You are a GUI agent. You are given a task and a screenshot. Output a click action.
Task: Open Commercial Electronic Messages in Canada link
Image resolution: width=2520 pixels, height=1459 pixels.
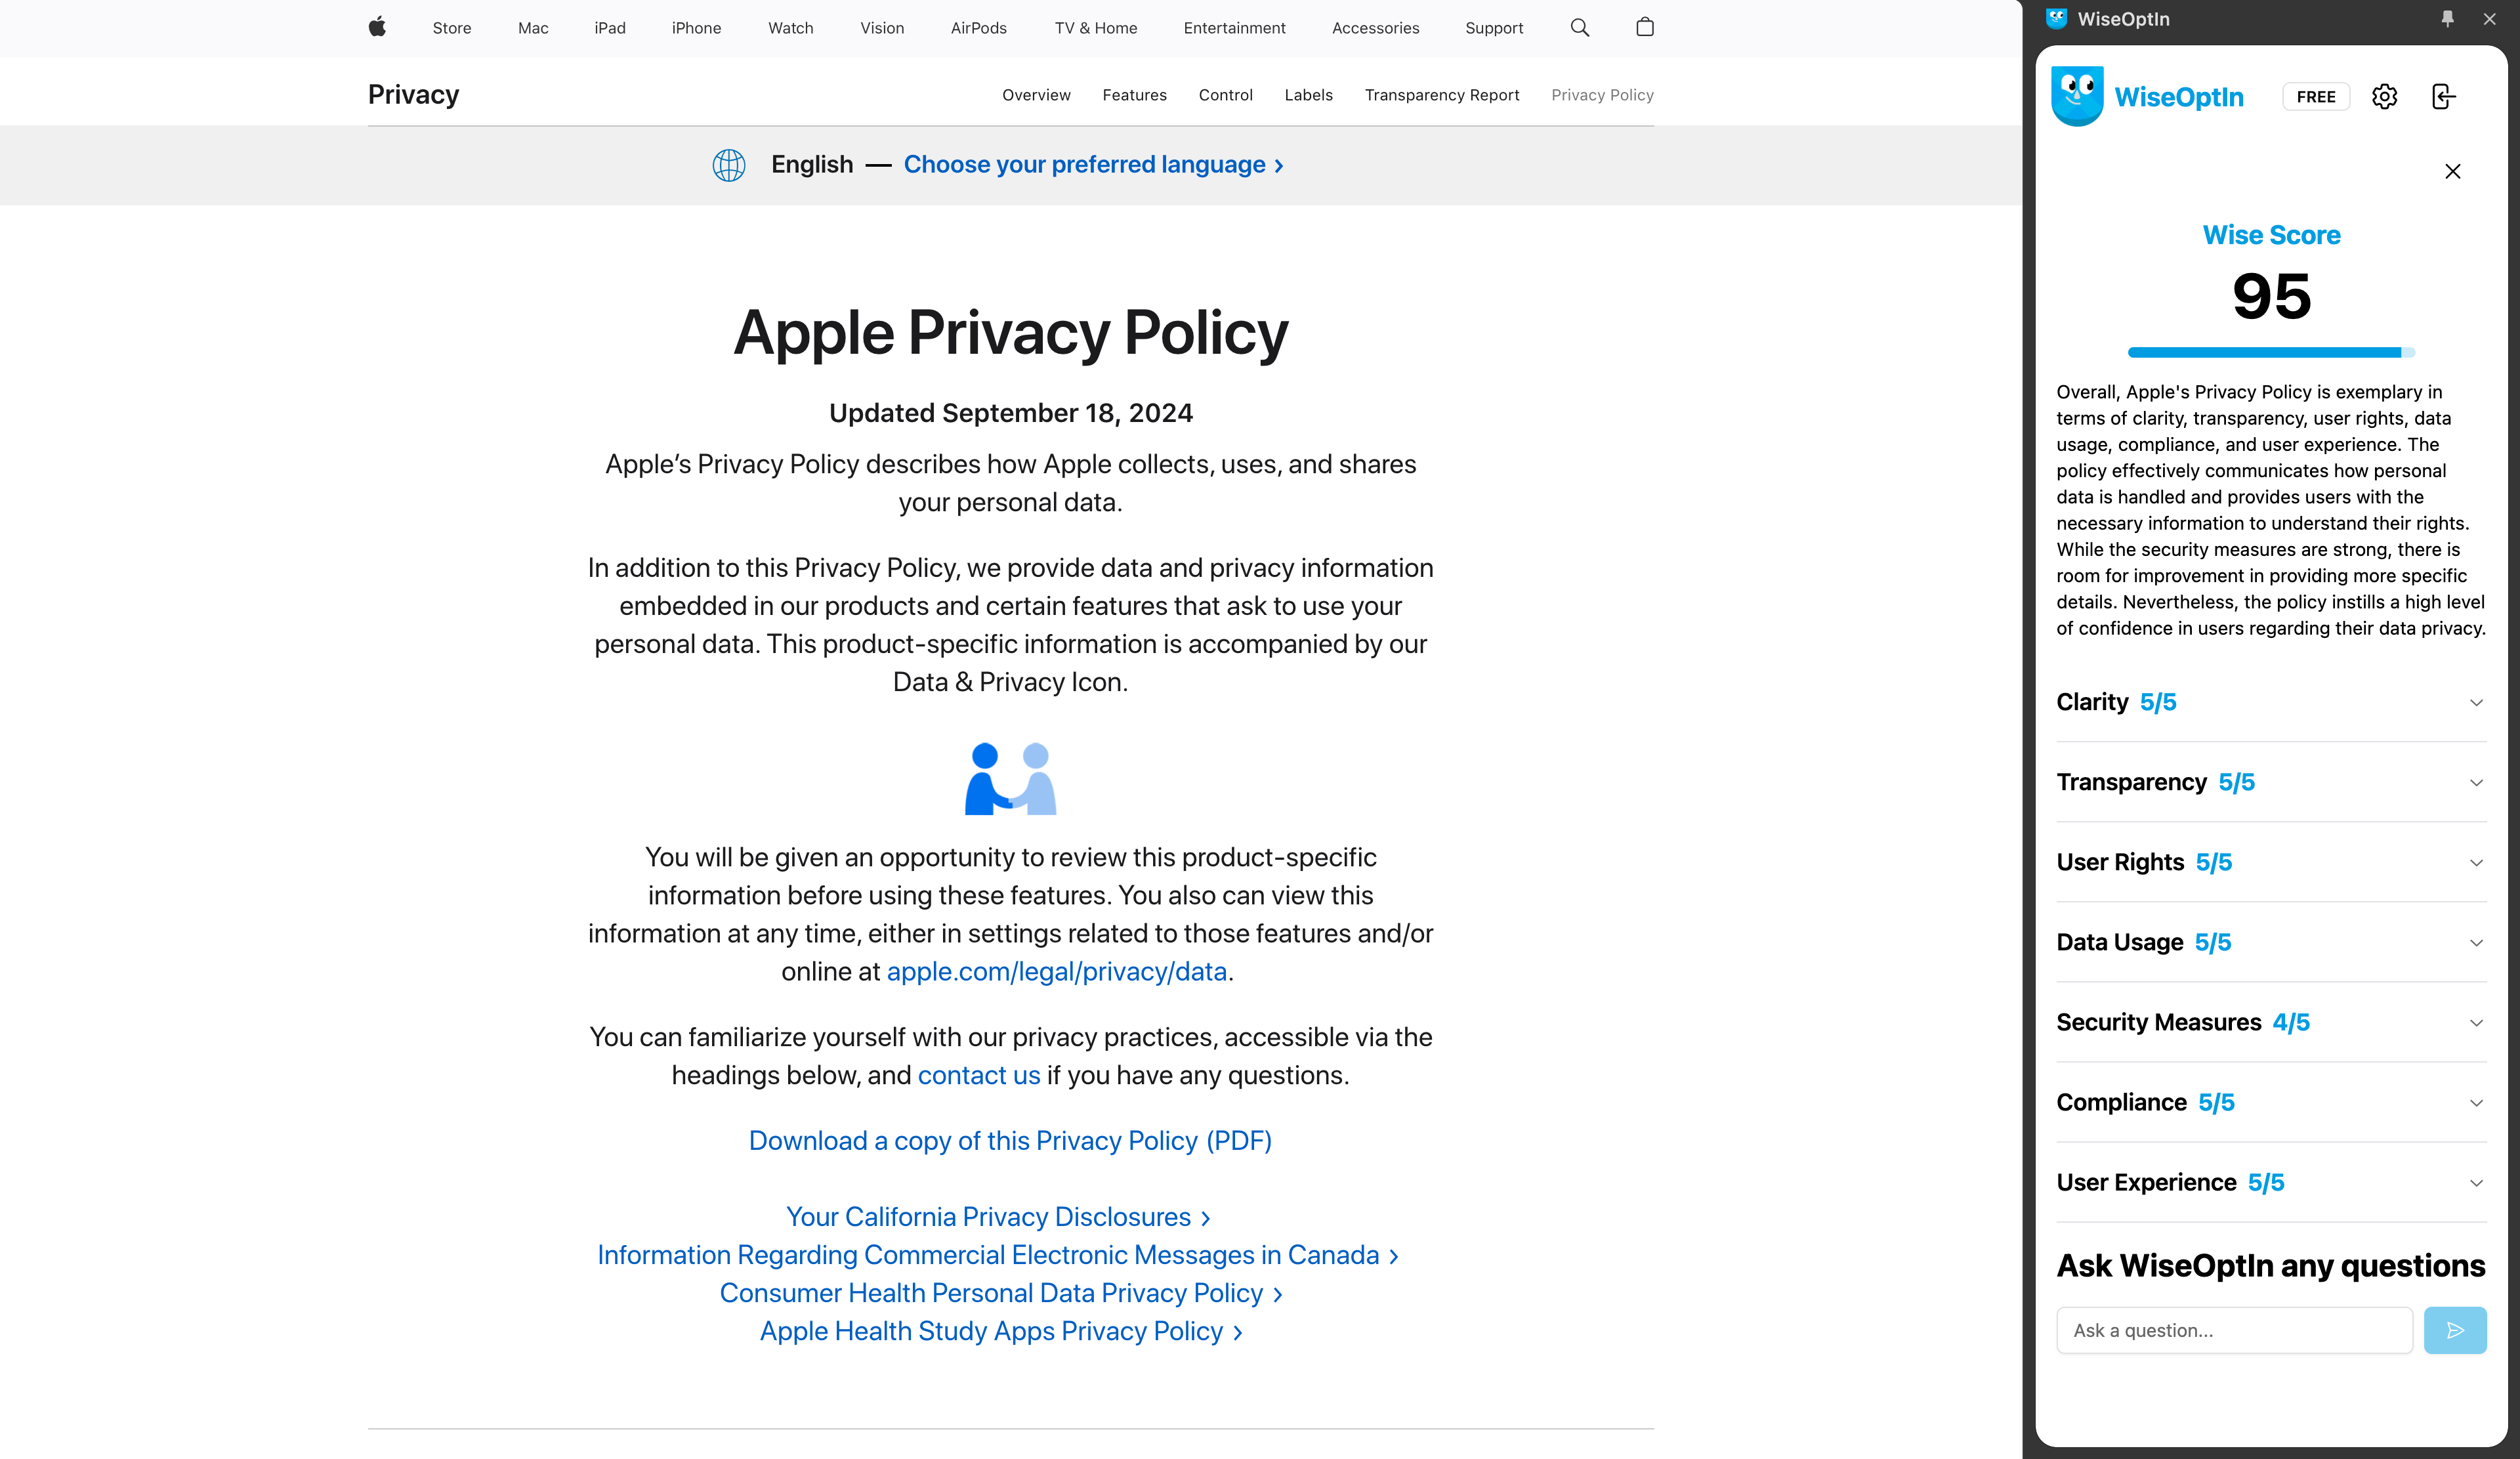[998, 1255]
